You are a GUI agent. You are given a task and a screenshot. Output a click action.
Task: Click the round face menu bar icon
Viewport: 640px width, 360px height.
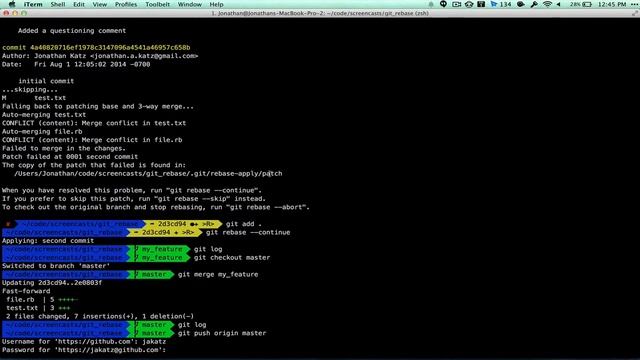click(469, 4)
